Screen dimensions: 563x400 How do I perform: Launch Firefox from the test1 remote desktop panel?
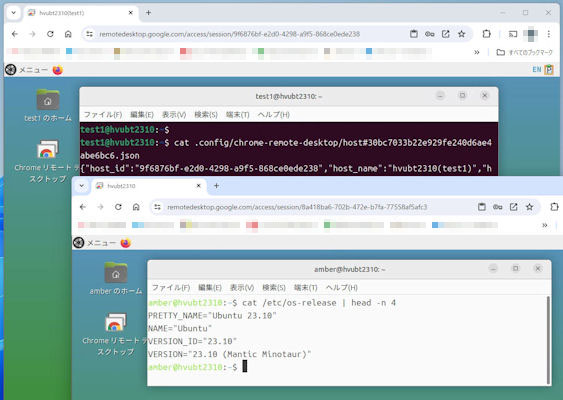[58, 70]
